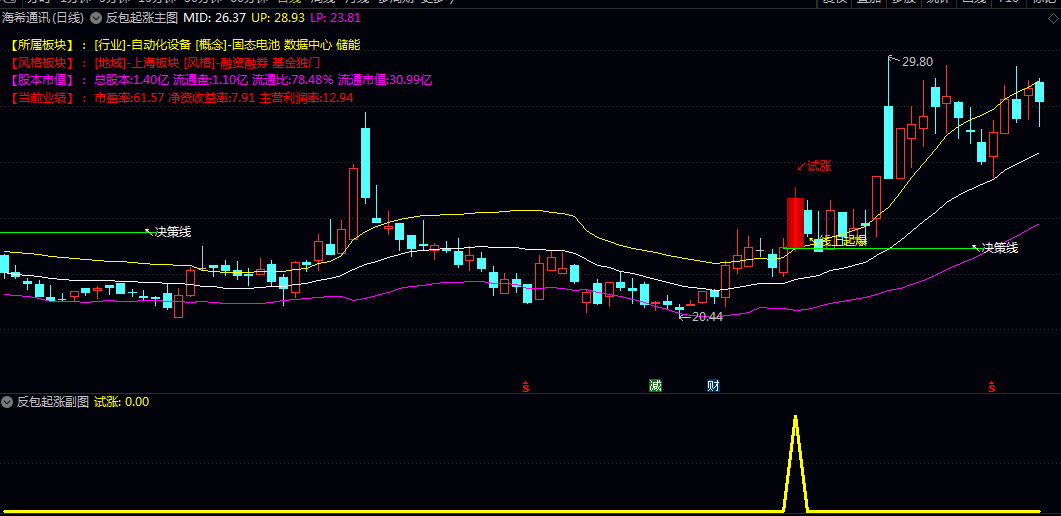Click the 净资收益率:7.91 value
Image resolution: width=1061 pixels, height=516 pixels.
pyautogui.click(x=212, y=97)
